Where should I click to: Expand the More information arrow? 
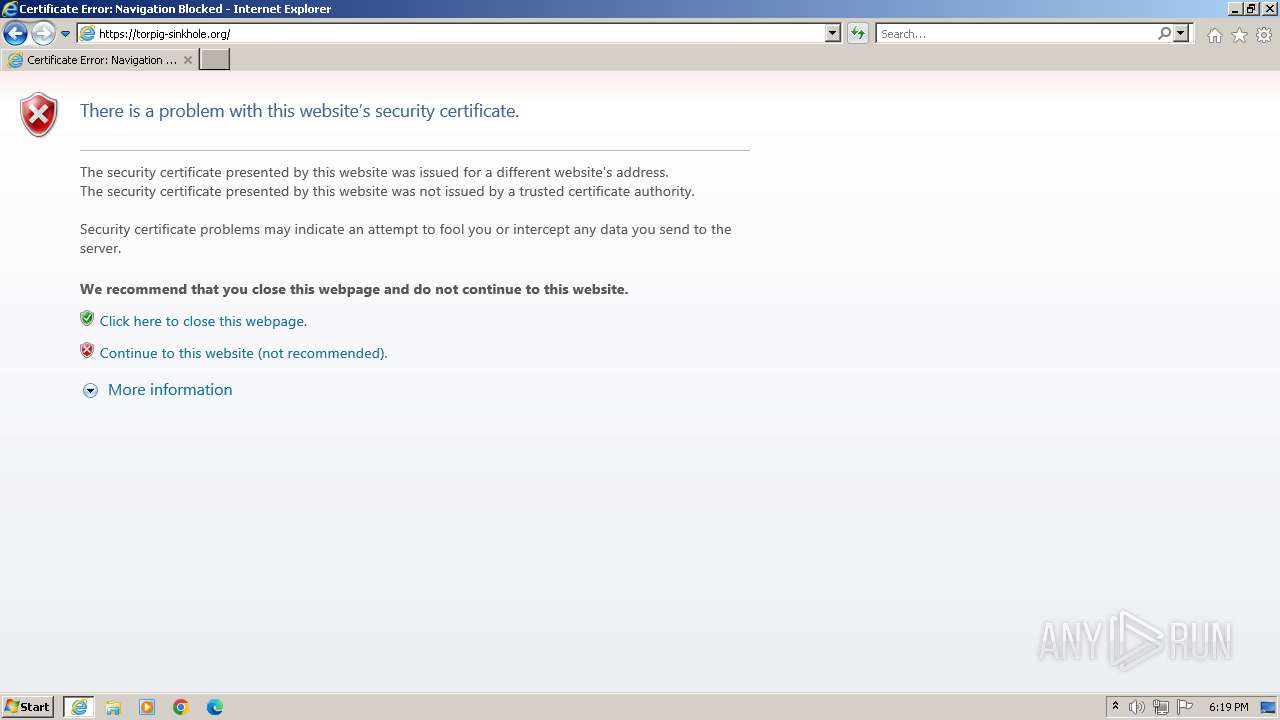tap(90, 391)
